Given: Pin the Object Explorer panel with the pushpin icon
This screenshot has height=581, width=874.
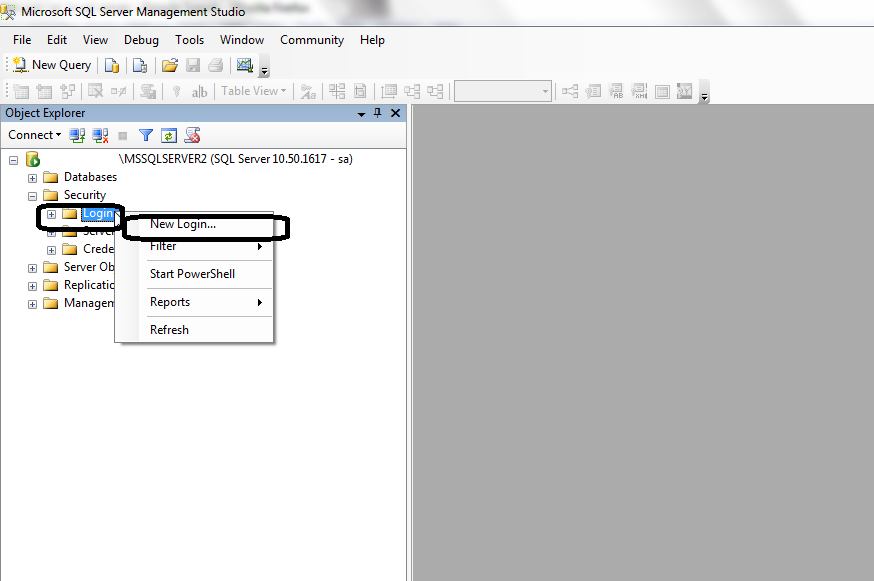Looking at the screenshot, I should [x=377, y=113].
